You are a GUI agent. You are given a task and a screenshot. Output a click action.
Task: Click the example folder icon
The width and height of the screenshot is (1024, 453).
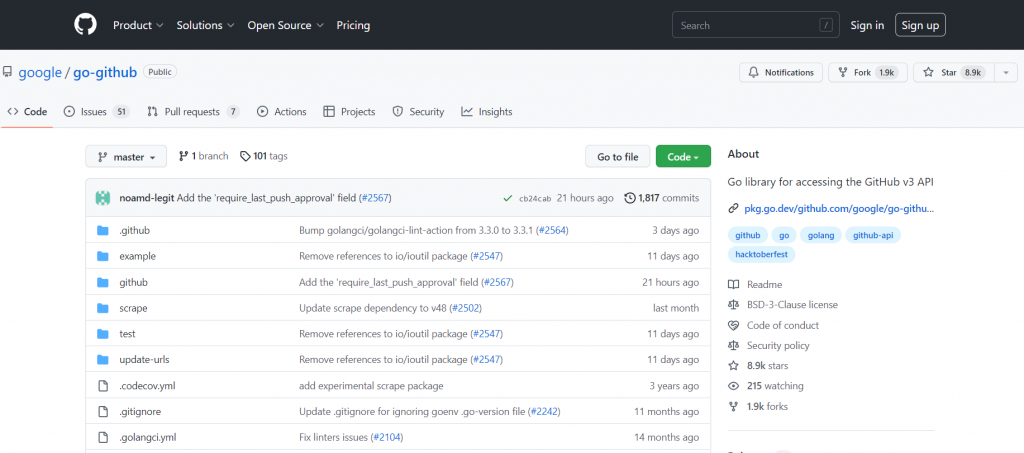[103, 256]
